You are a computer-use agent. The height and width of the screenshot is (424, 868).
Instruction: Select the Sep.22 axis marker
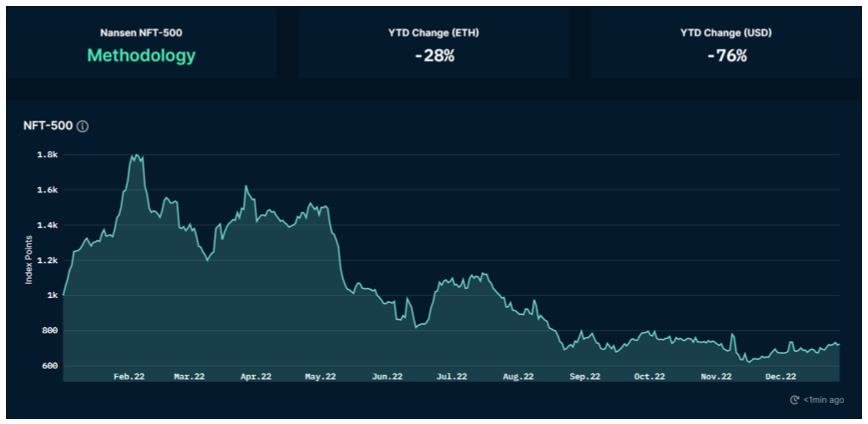pos(584,377)
